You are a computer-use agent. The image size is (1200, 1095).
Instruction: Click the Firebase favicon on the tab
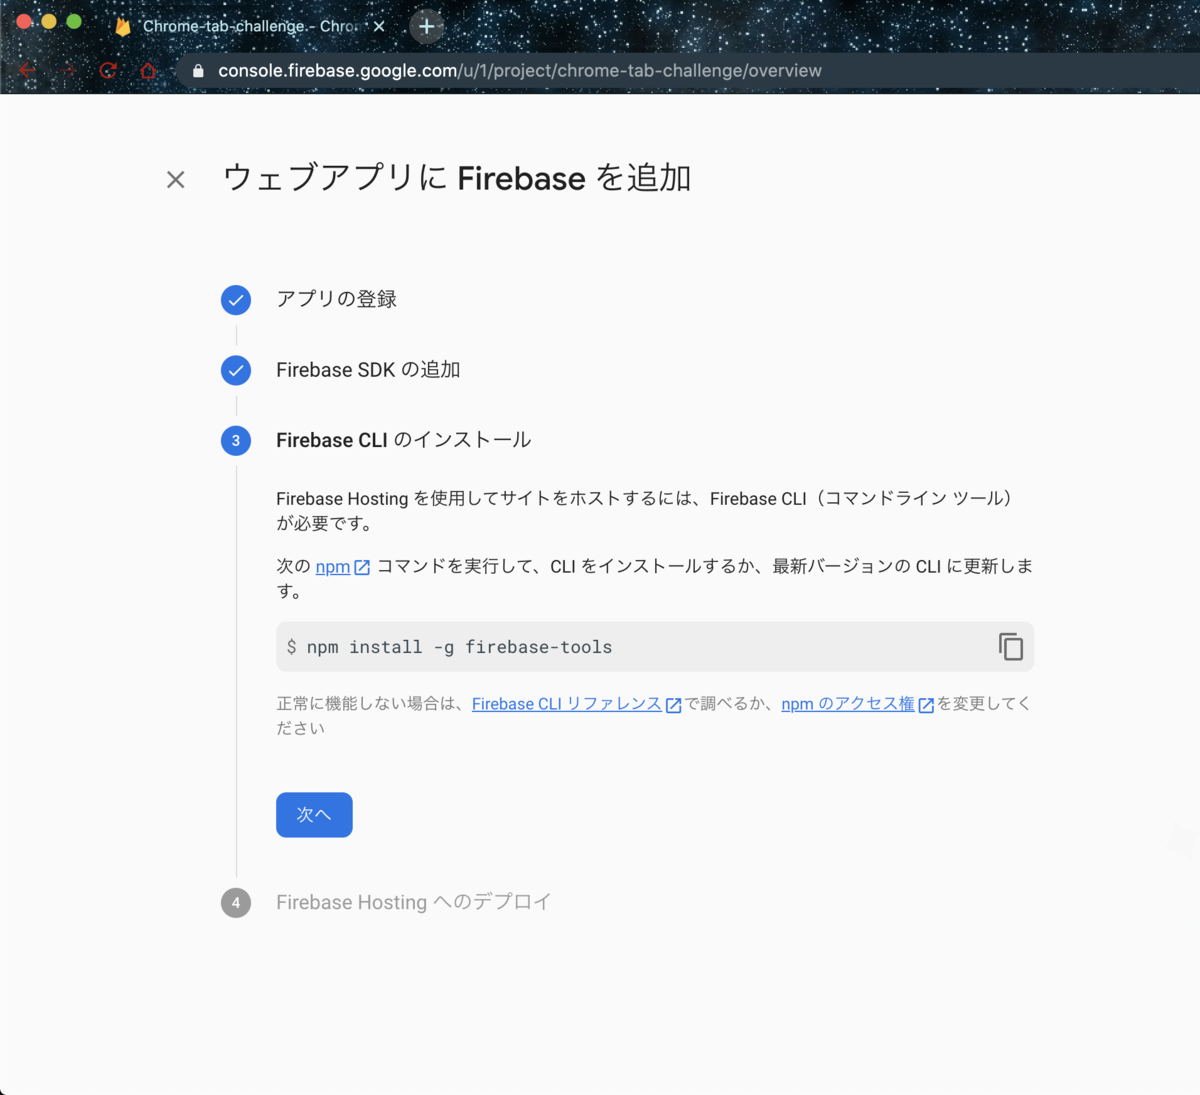(x=123, y=27)
